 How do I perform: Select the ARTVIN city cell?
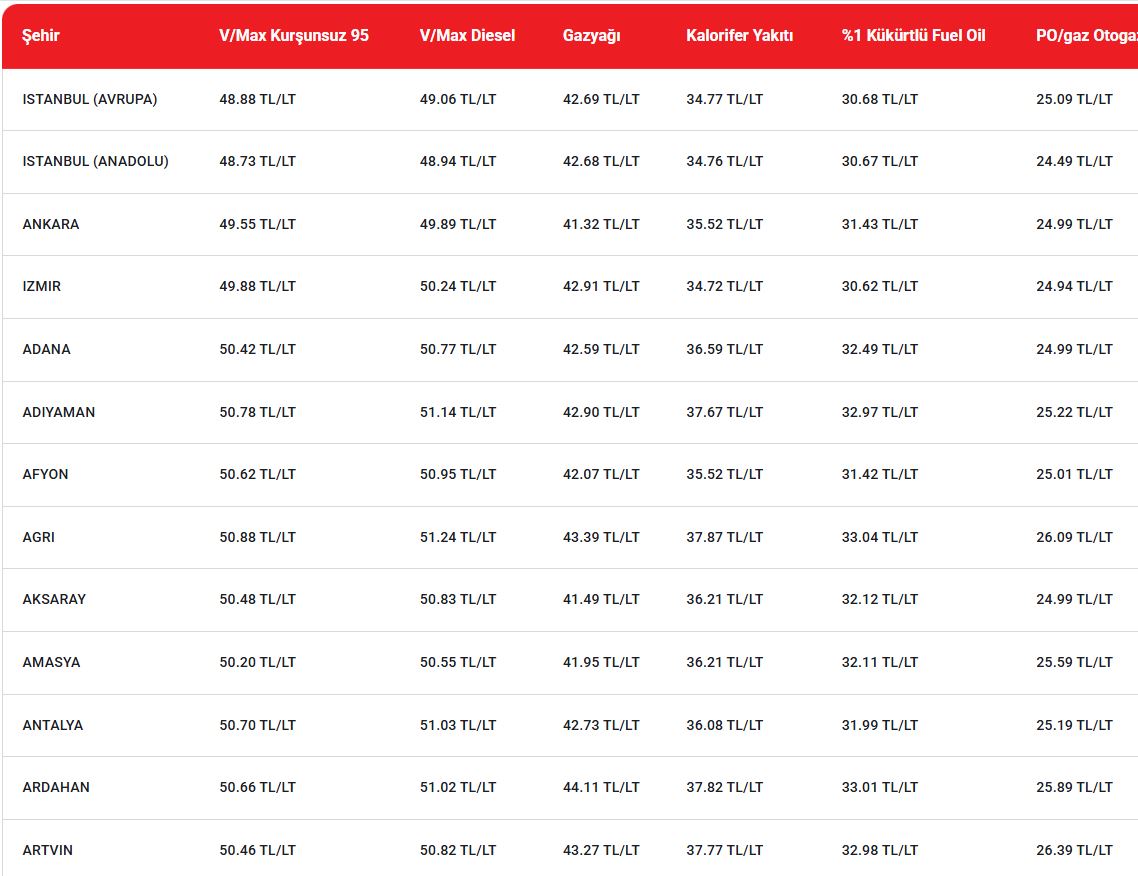click(x=48, y=850)
